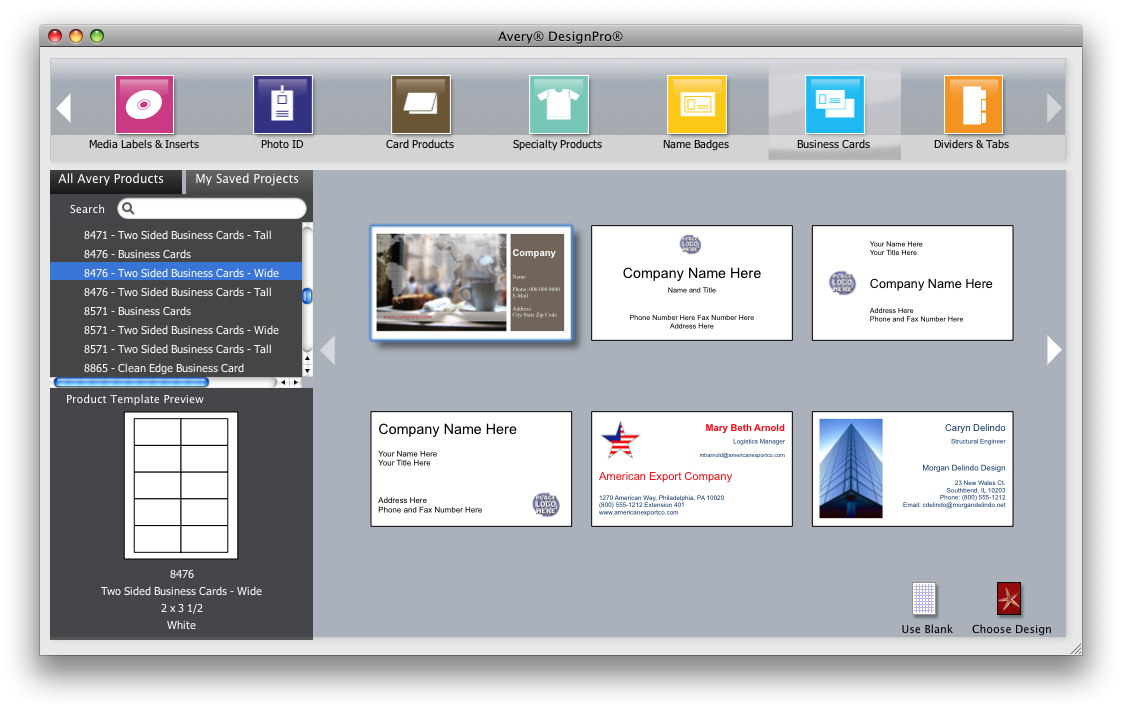Switch to My Saved Projects tab
The image size is (1122, 710).
[247, 179]
